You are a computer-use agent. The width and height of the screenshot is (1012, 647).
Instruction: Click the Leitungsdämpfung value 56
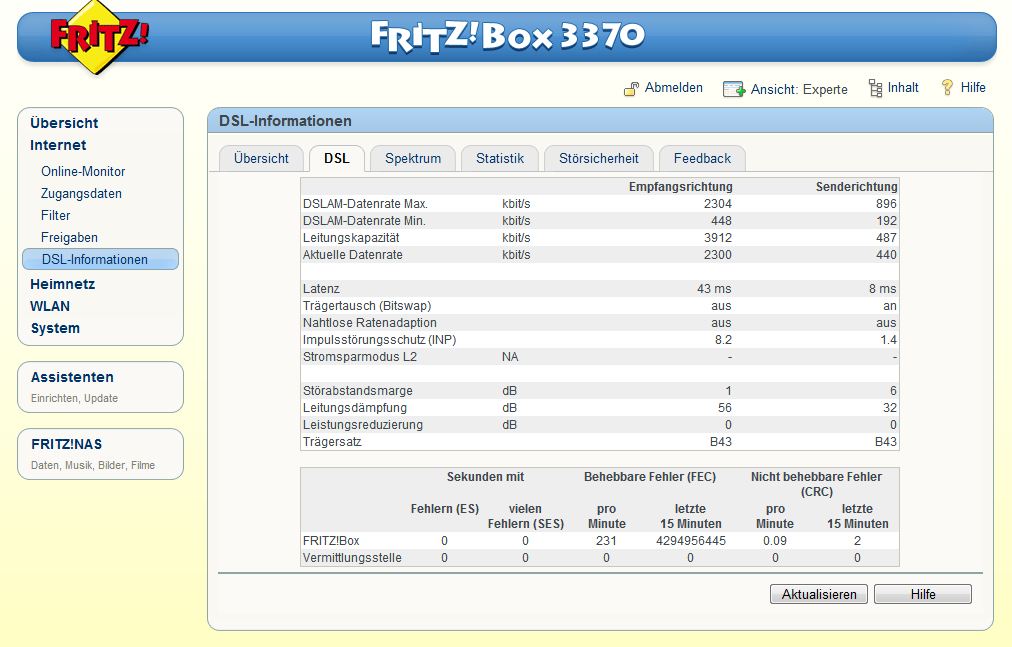tap(725, 407)
